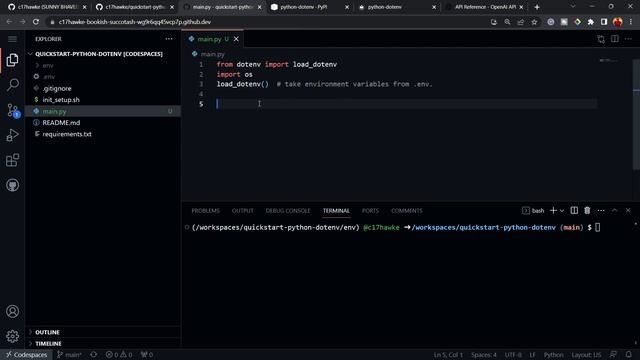Image resolution: width=640 pixels, height=360 pixels.
Task: Open the Source Control view
Action: [12, 110]
